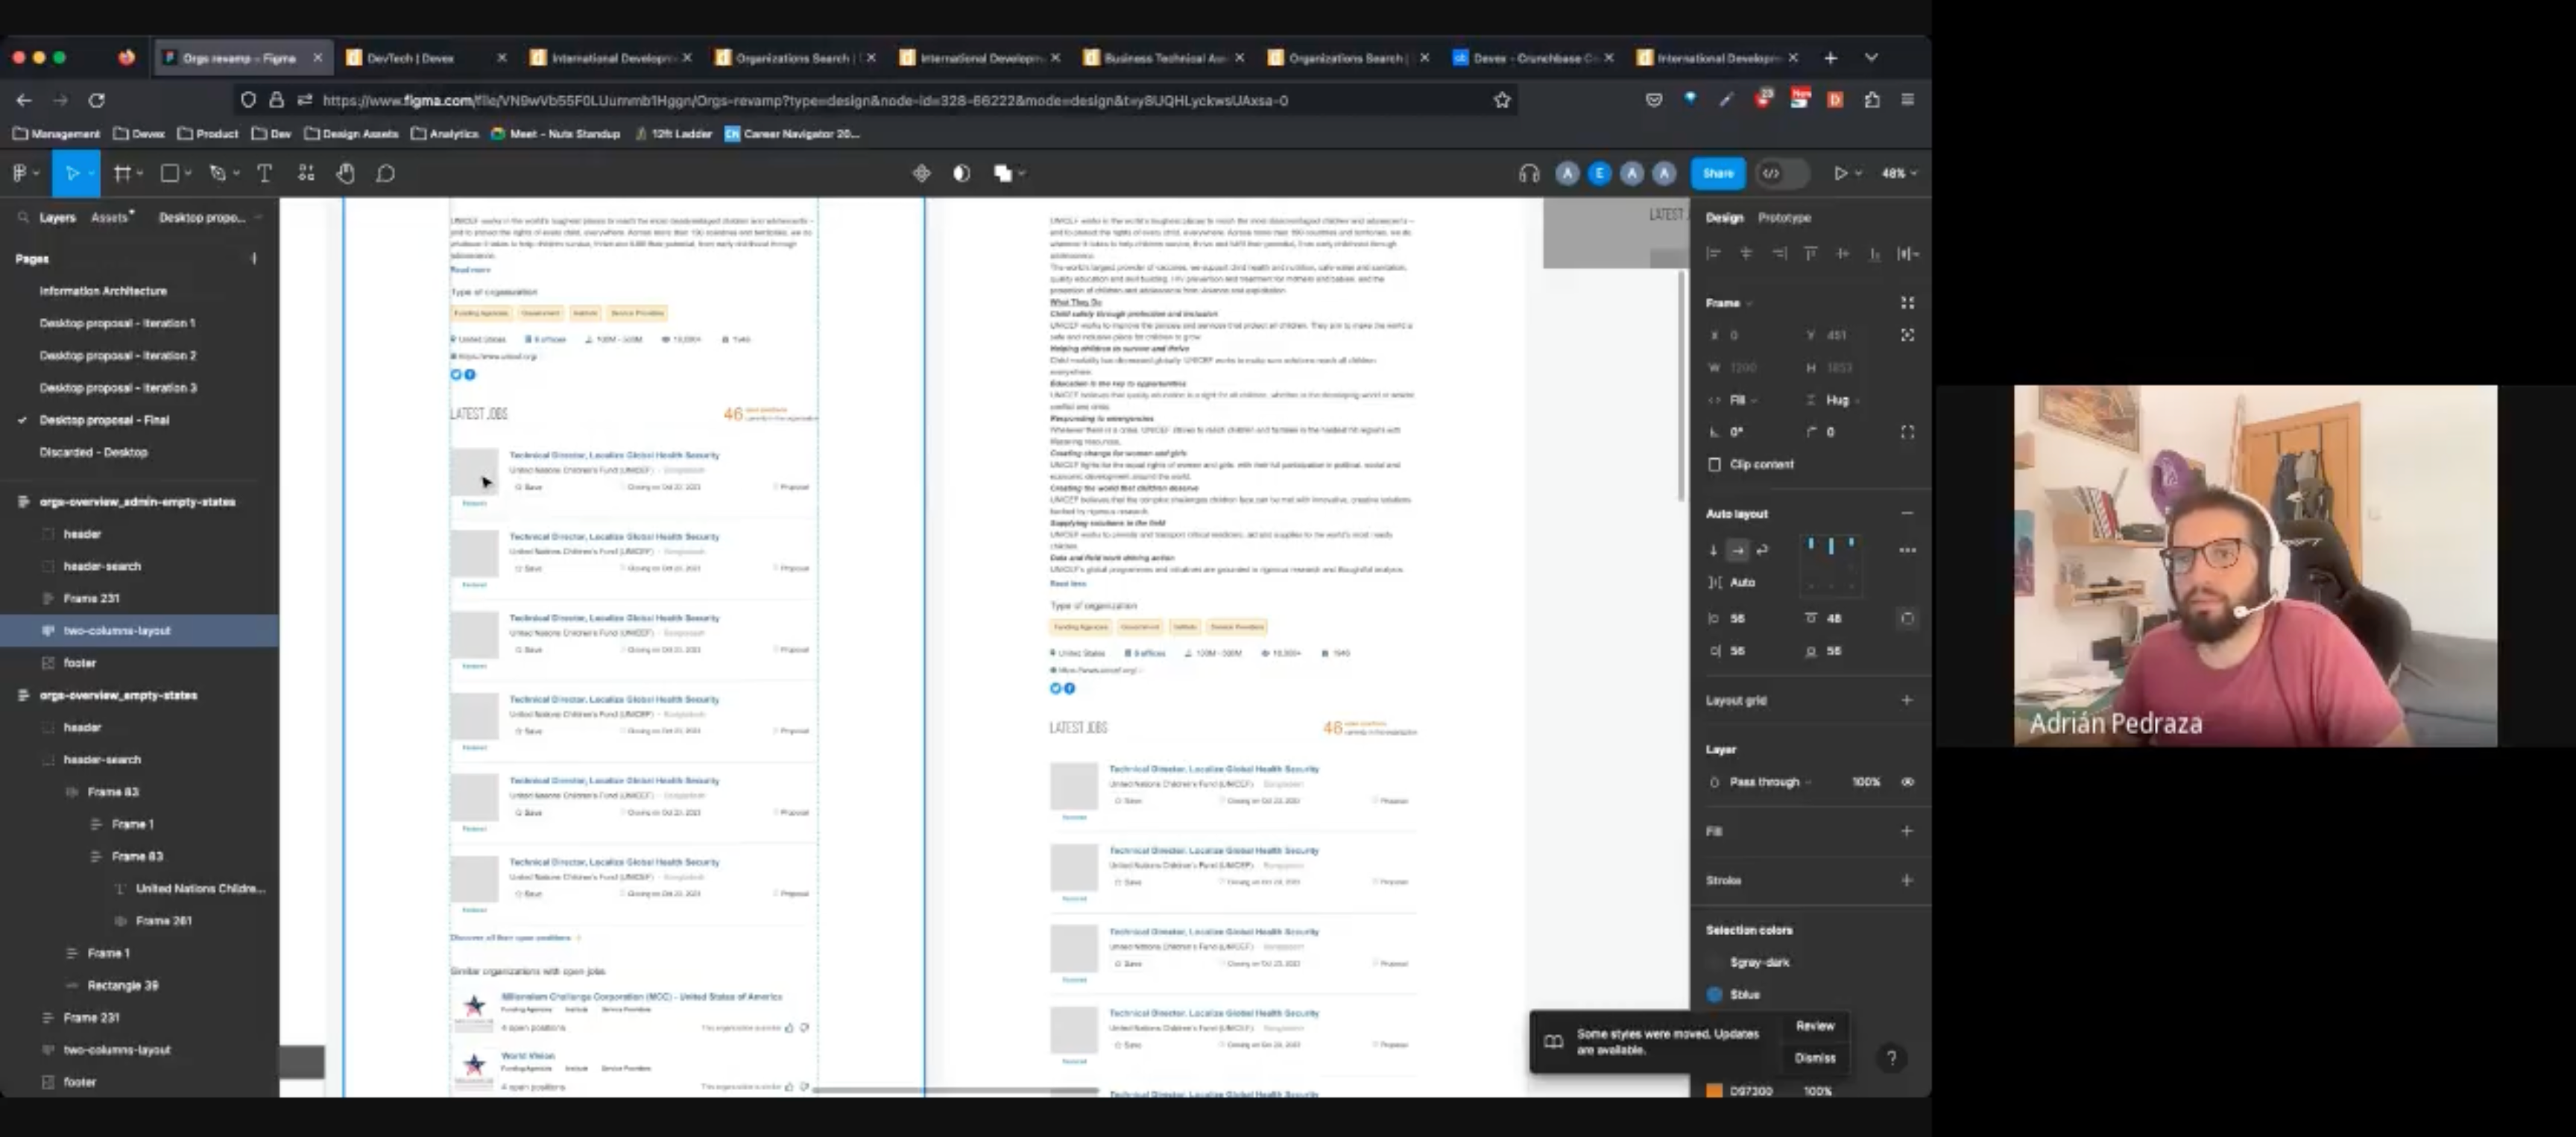The width and height of the screenshot is (2576, 1137).
Task: Open the Resources components tool
Action: click(x=306, y=174)
